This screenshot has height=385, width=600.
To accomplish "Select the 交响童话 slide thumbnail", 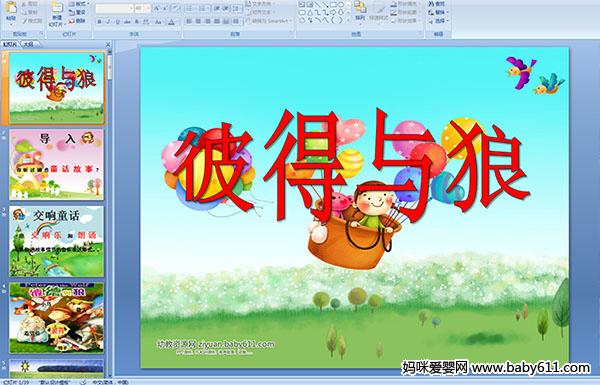I will click(x=56, y=241).
